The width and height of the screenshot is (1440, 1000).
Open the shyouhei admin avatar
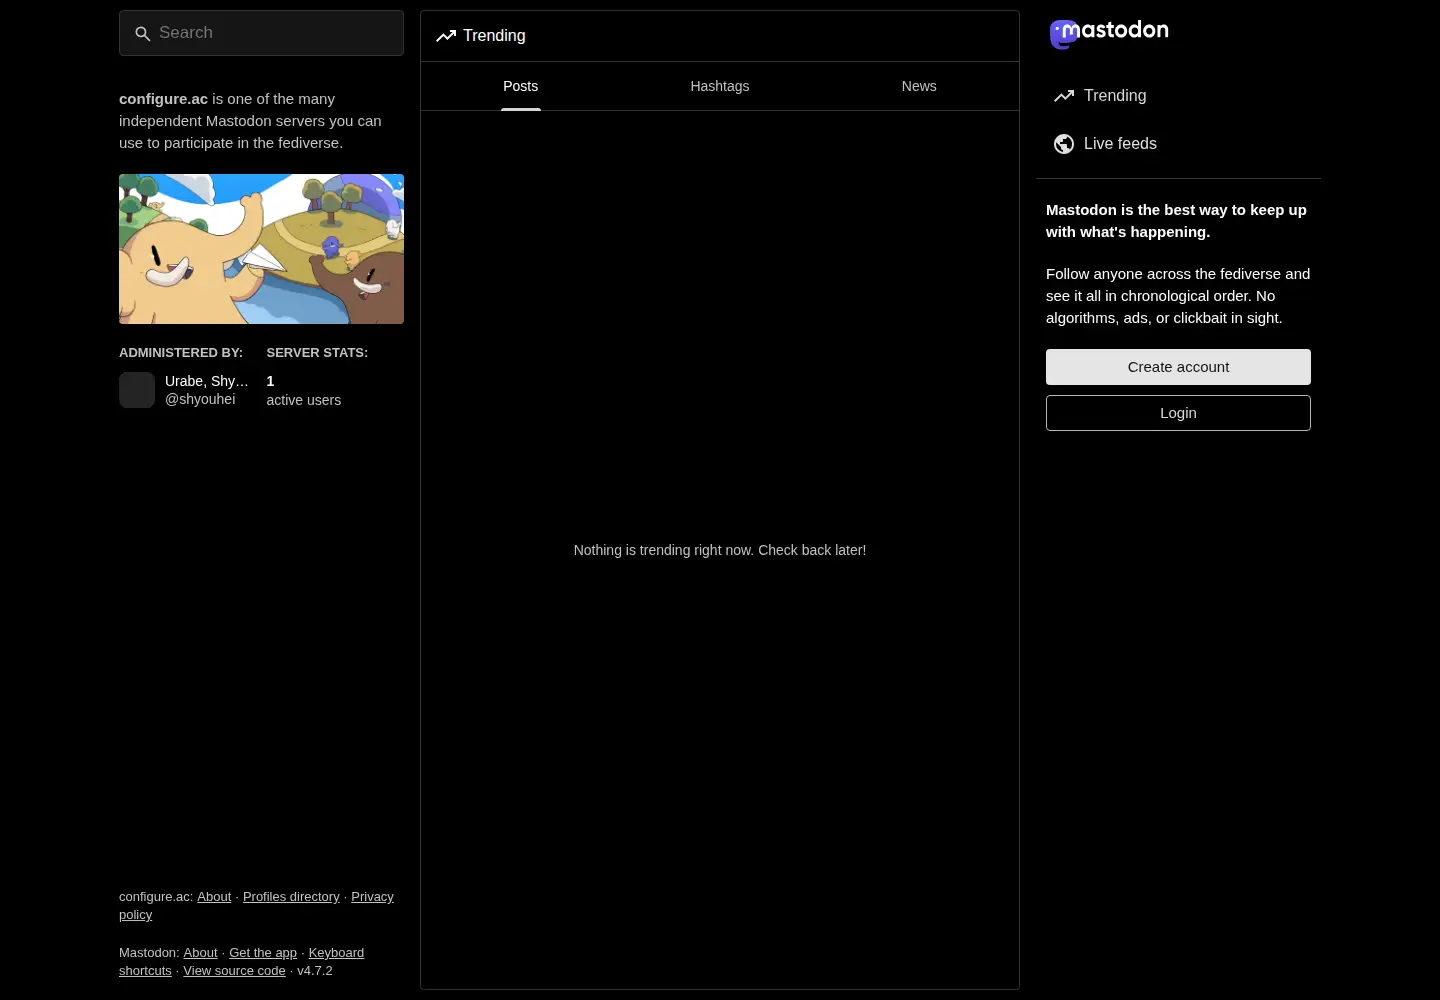[137, 390]
